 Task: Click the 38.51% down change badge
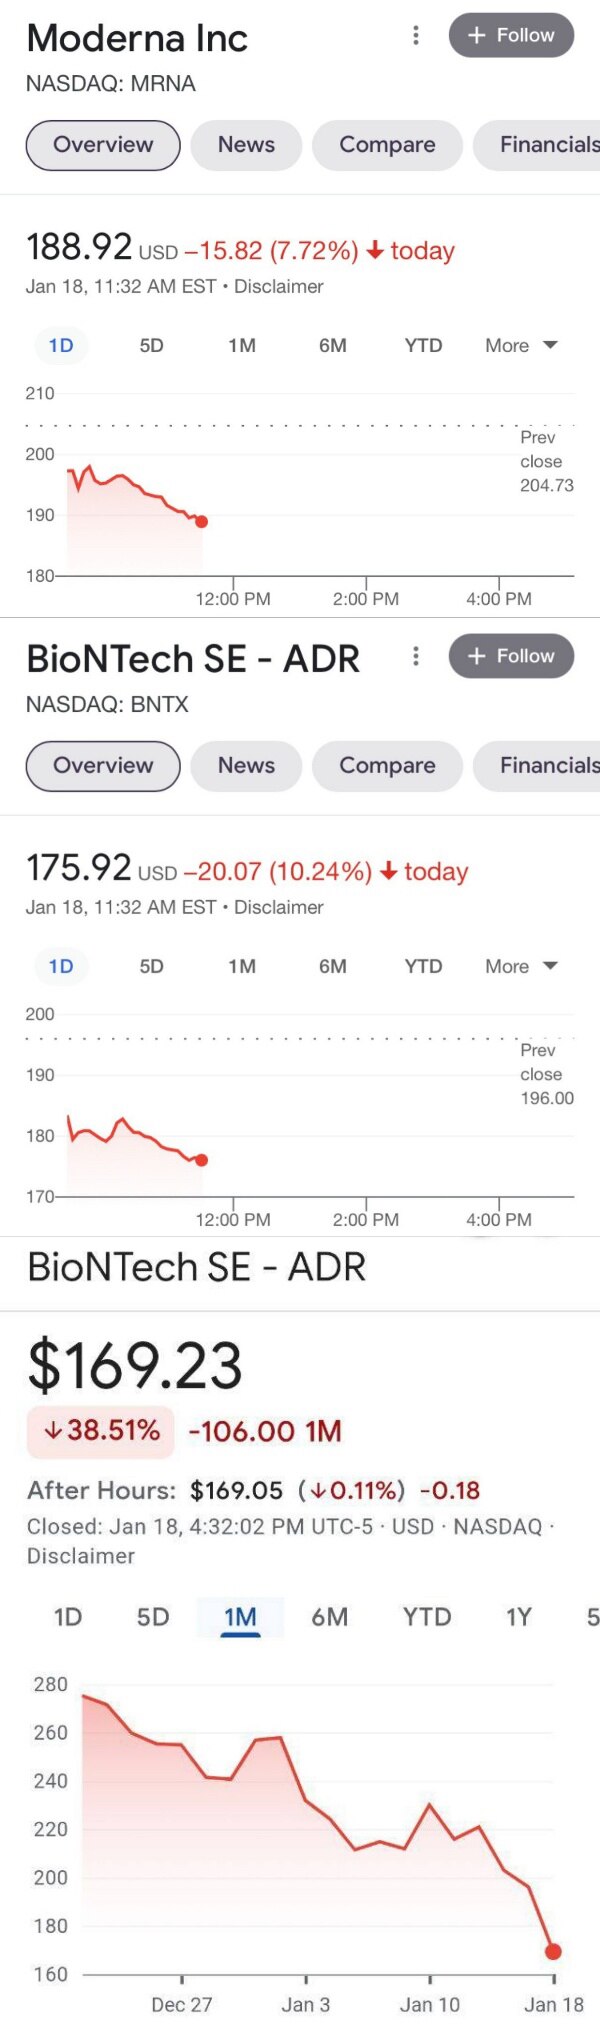click(100, 1431)
